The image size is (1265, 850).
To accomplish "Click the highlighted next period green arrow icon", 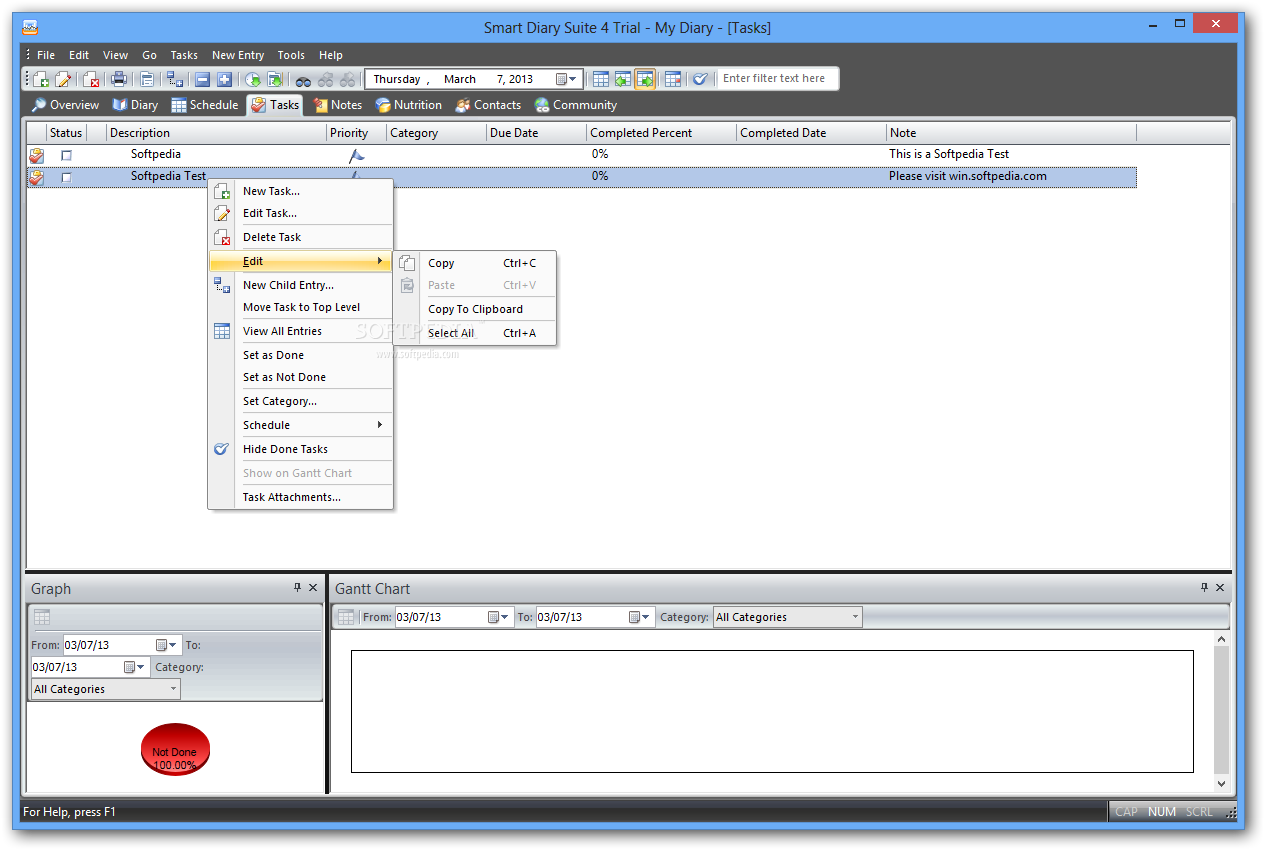I will point(645,79).
